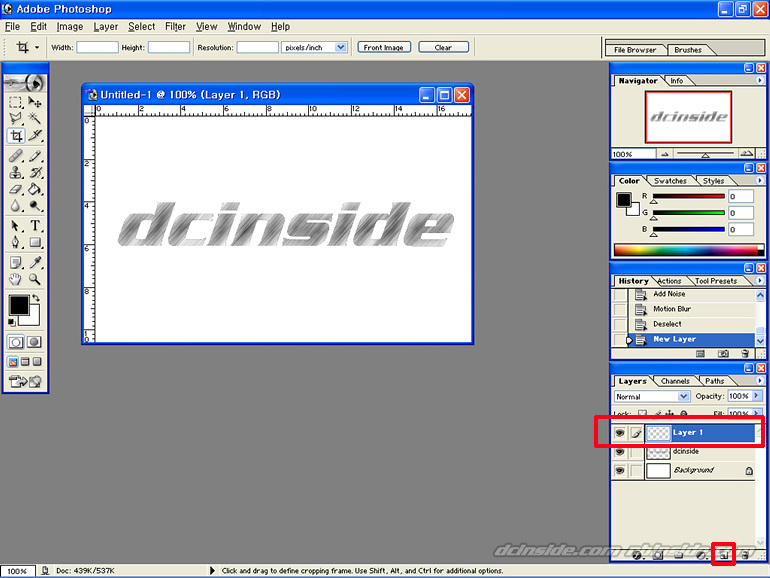The height and width of the screenshot is (578, 770).
Task: Select the Eraser tool
Action: tap(16, 189)
